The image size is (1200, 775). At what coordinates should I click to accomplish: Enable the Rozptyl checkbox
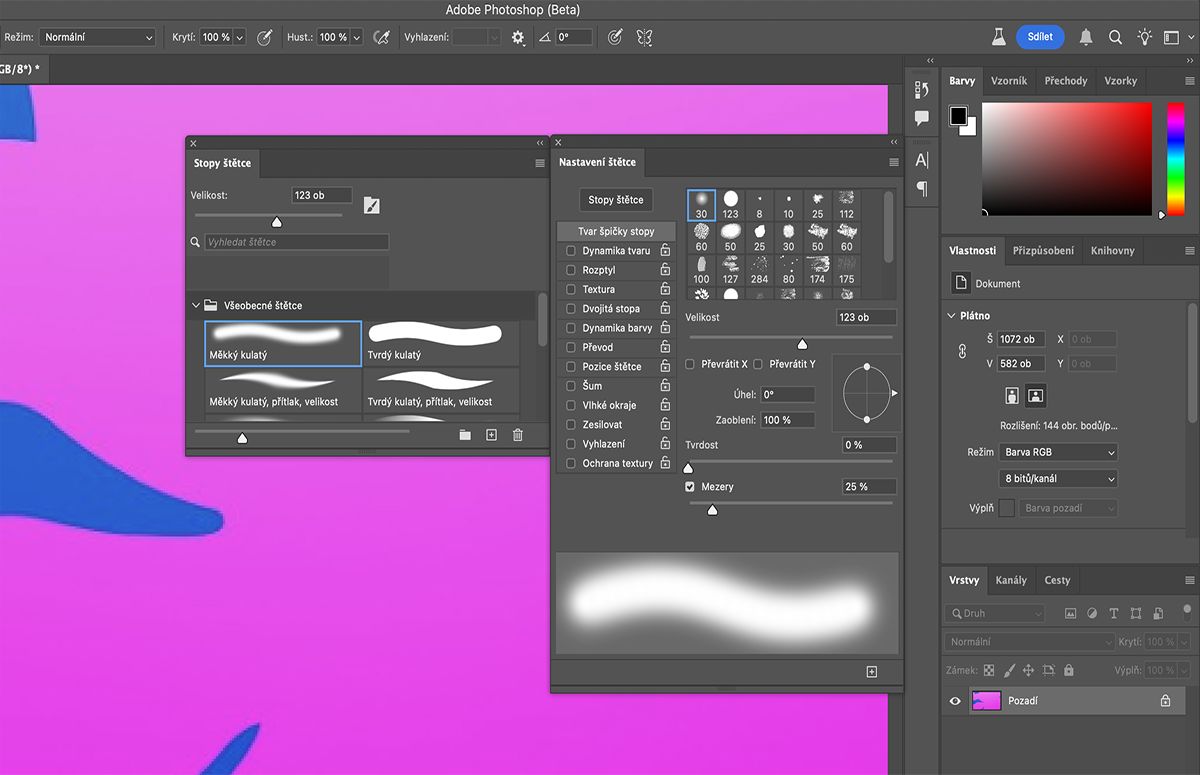click(571, 270)
